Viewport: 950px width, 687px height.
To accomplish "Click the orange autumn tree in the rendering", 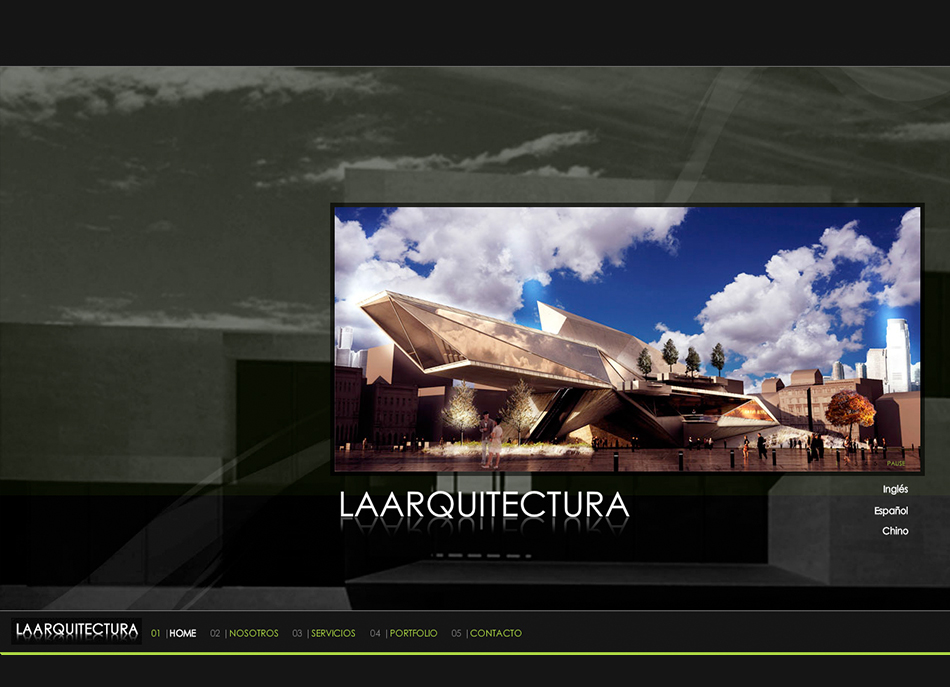I will (850, 408).
